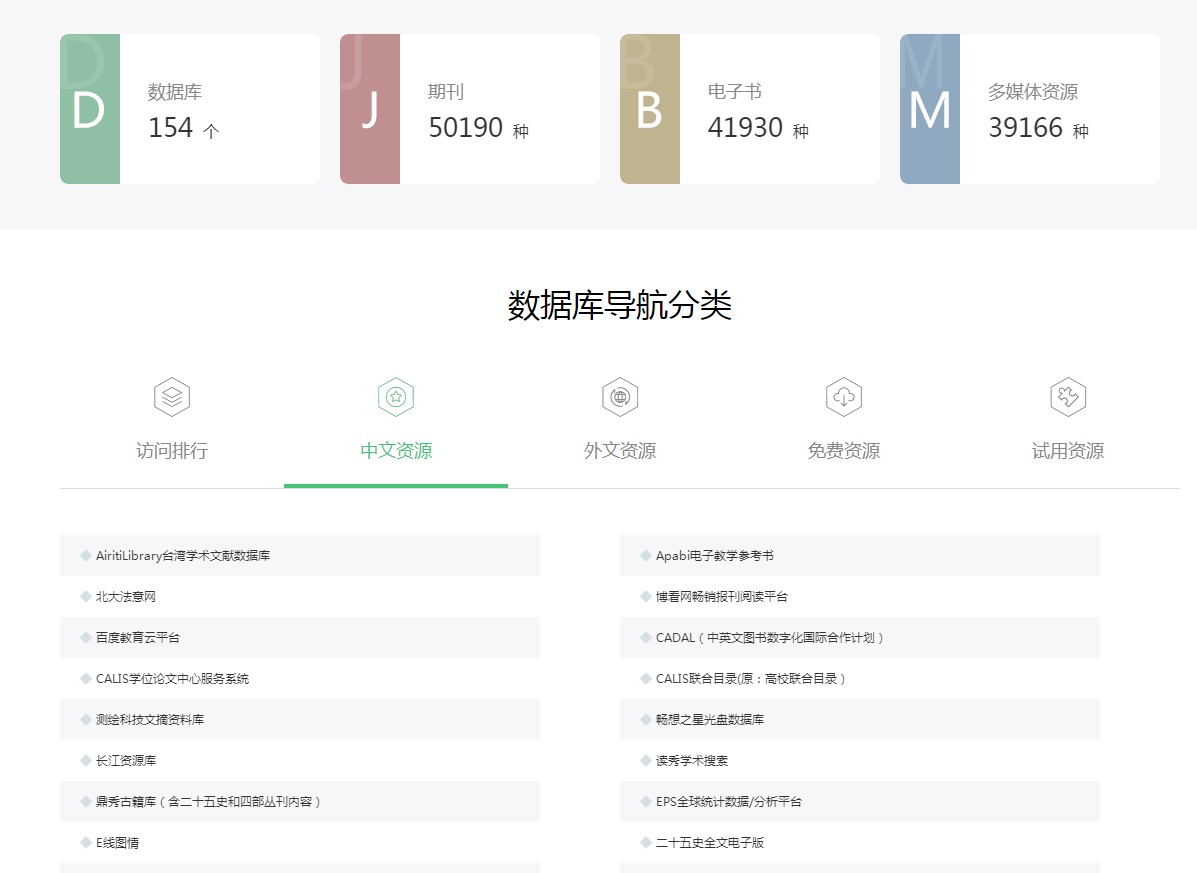This screenshot has height=873, width=1197.
Task: Click the globe hexagon icon for 外文资源
Action: coord(620,397)
